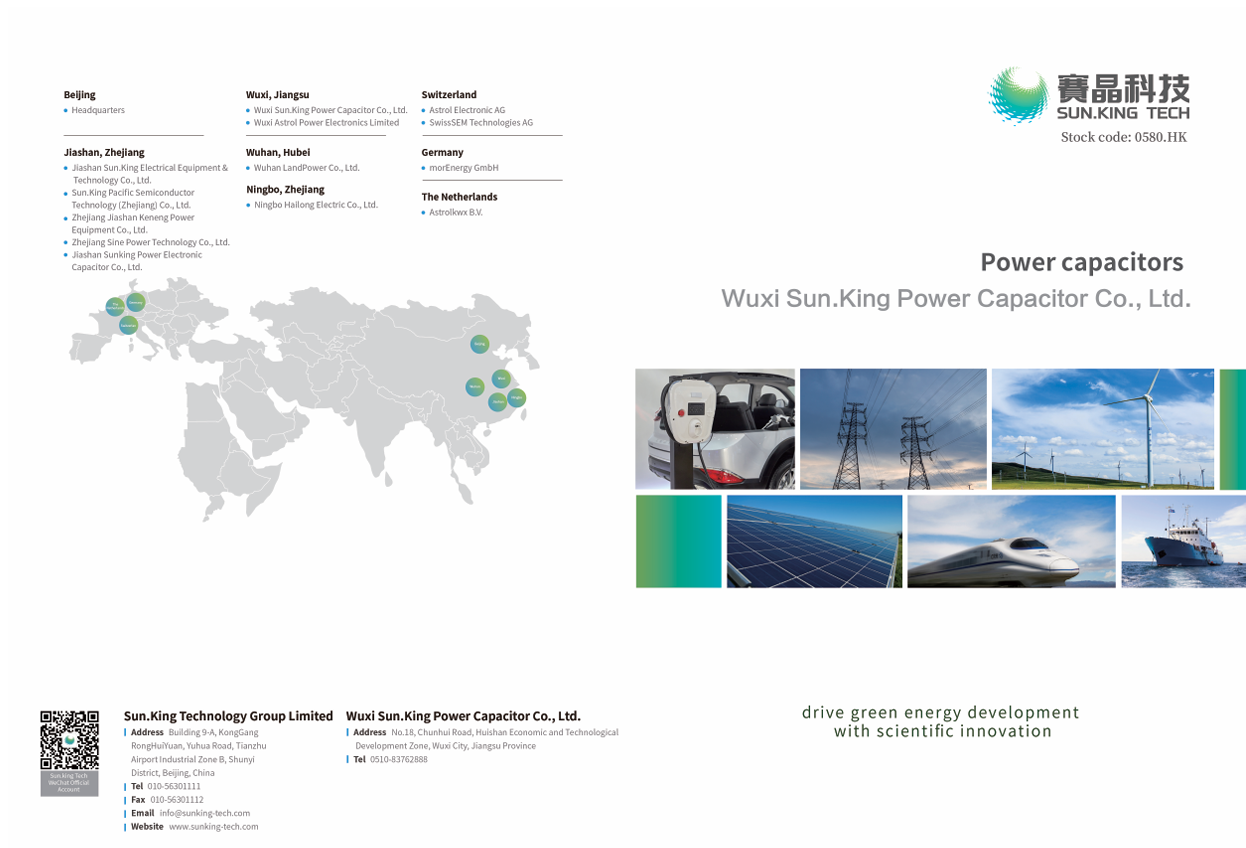Click 'SwissSEM Technologies AG' bullet

481,122
